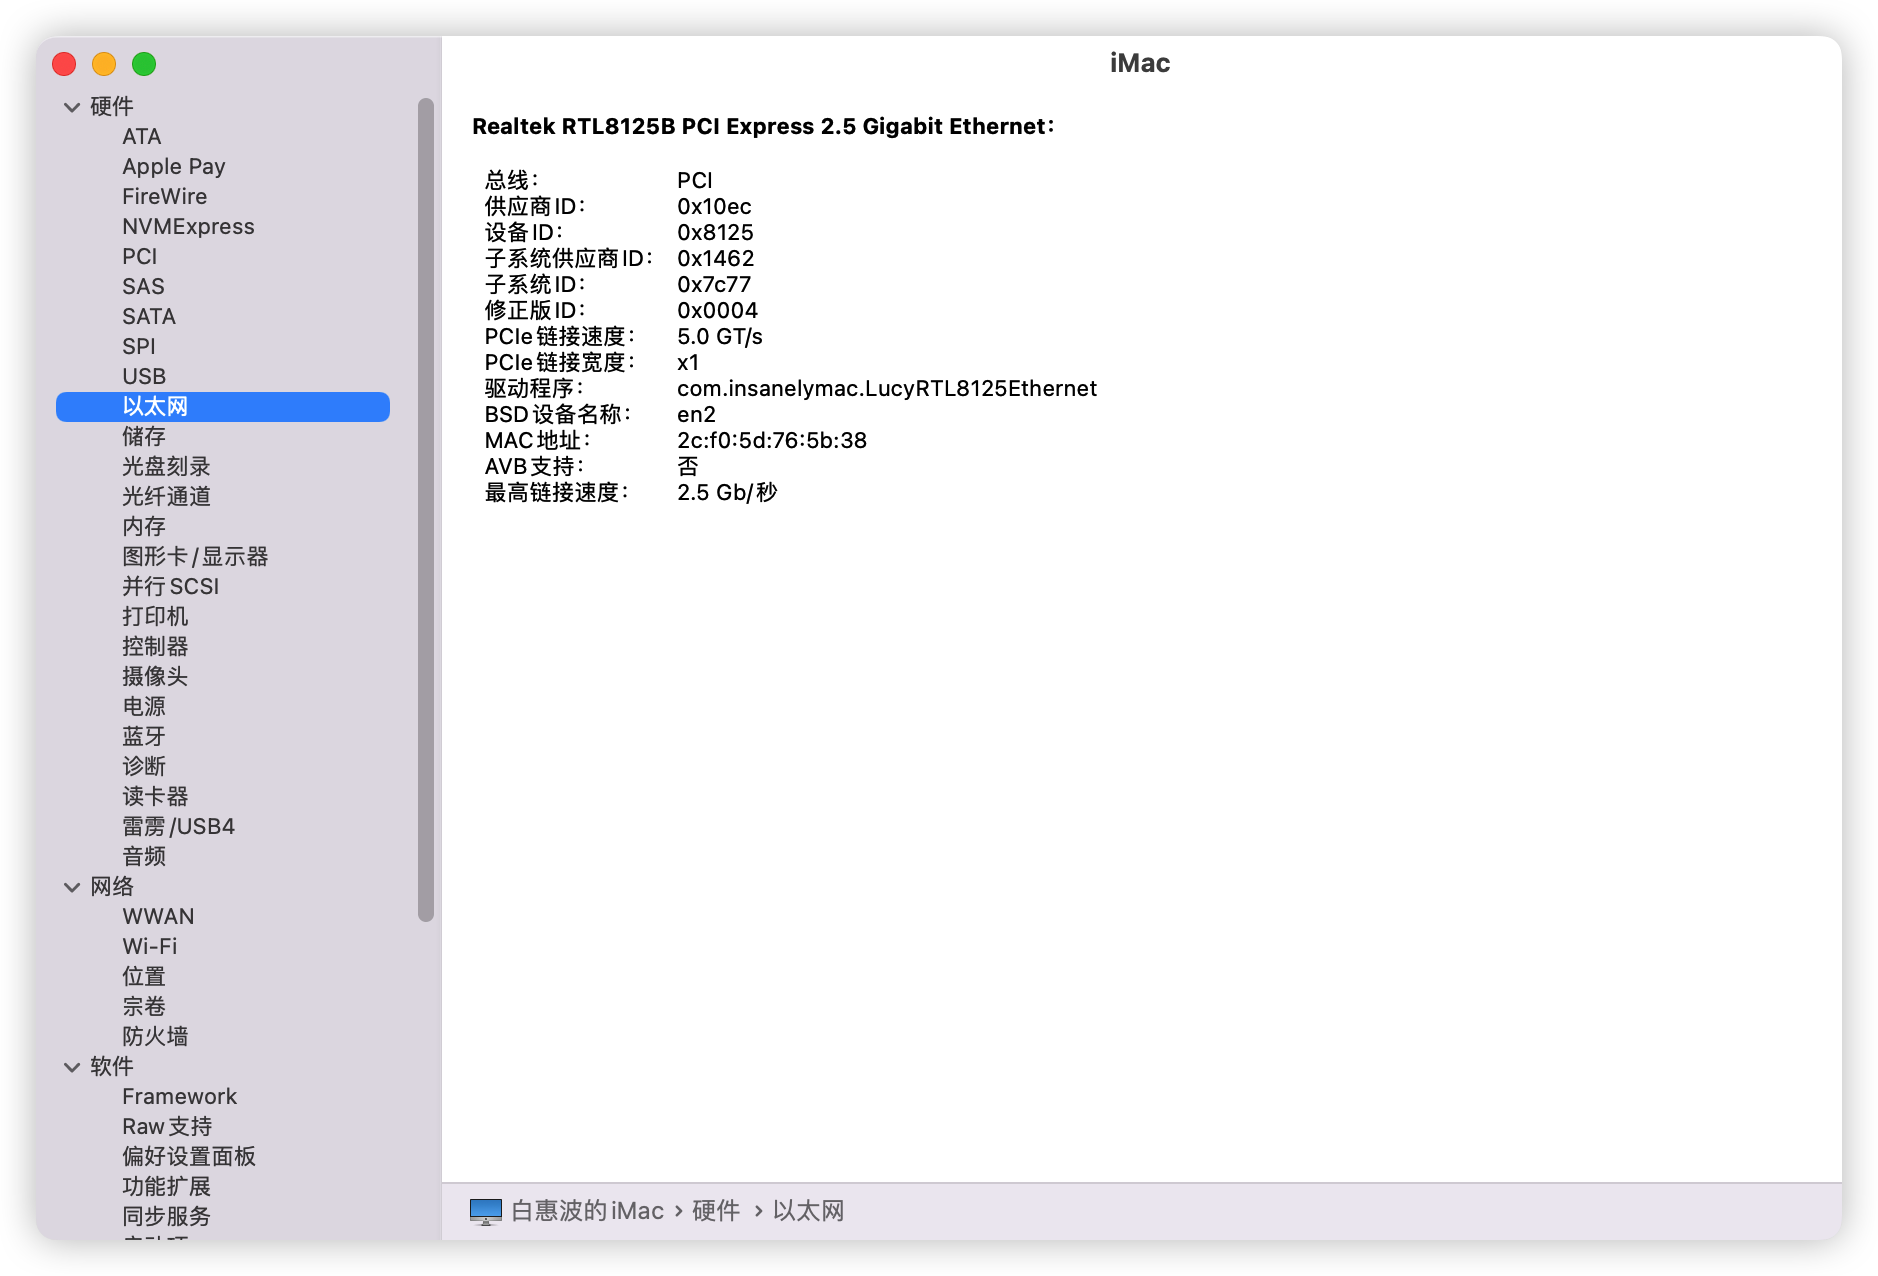Select FireWire in the sidebar

point(165,197)
